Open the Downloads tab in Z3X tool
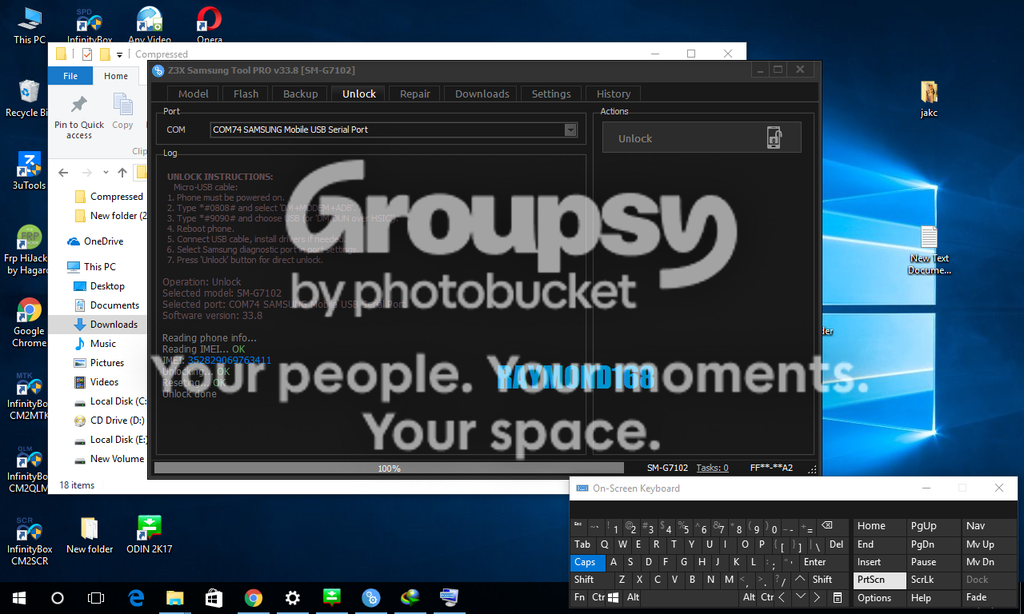Viewport: 1024px width, 614px height. [482, 93]
